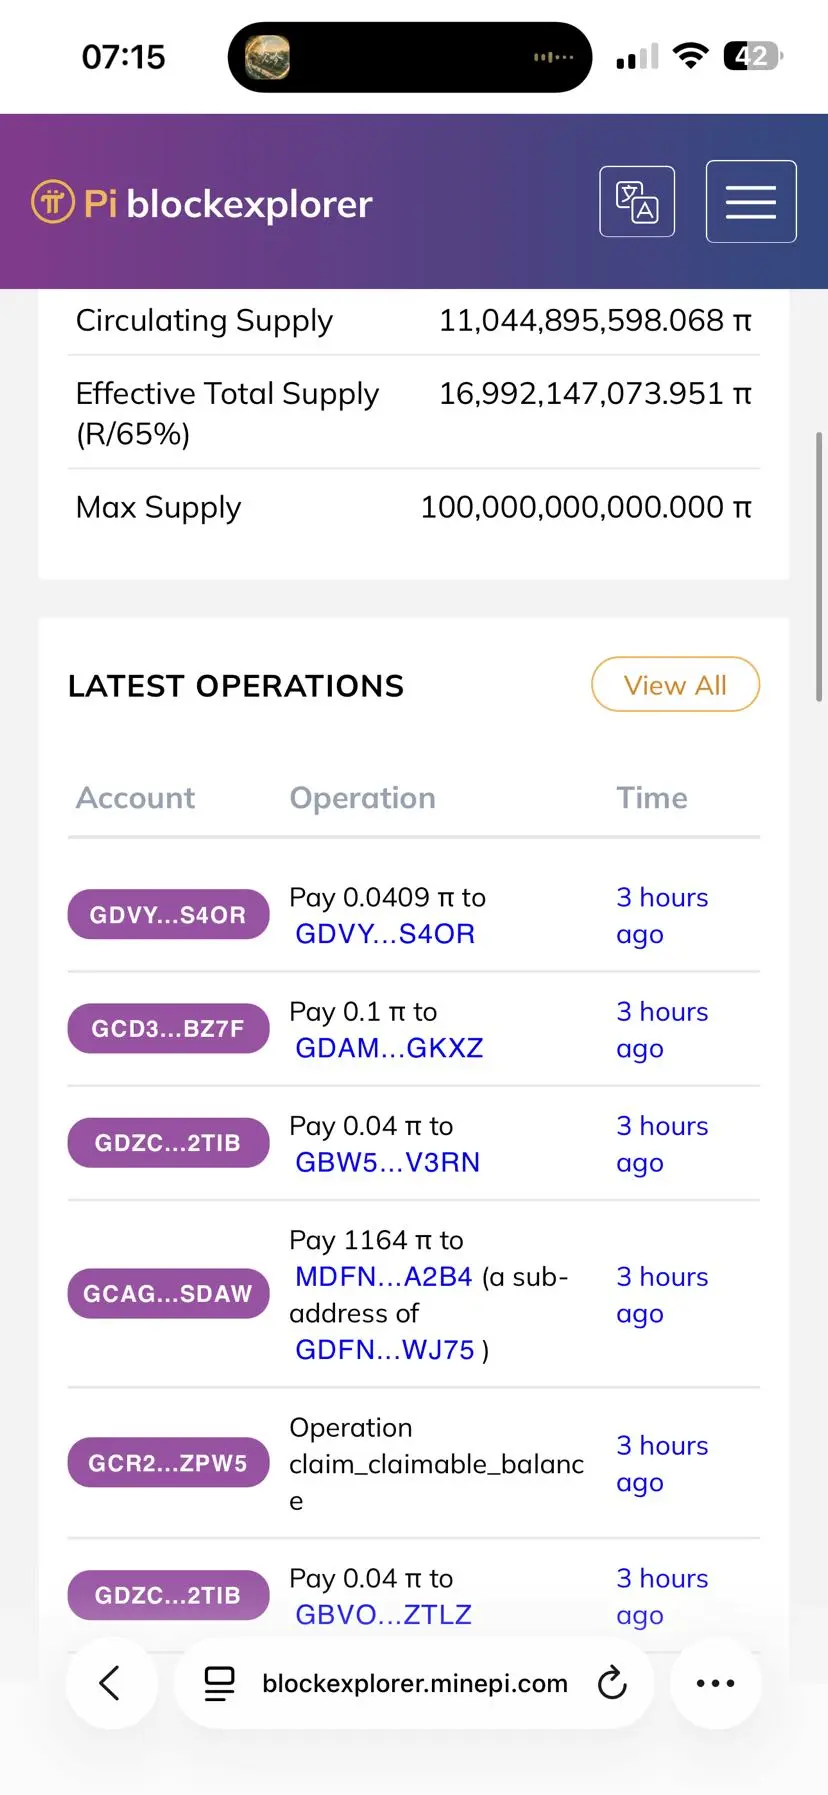Follow sub-address link MDFN...A2B4

tap(383, 1276)
